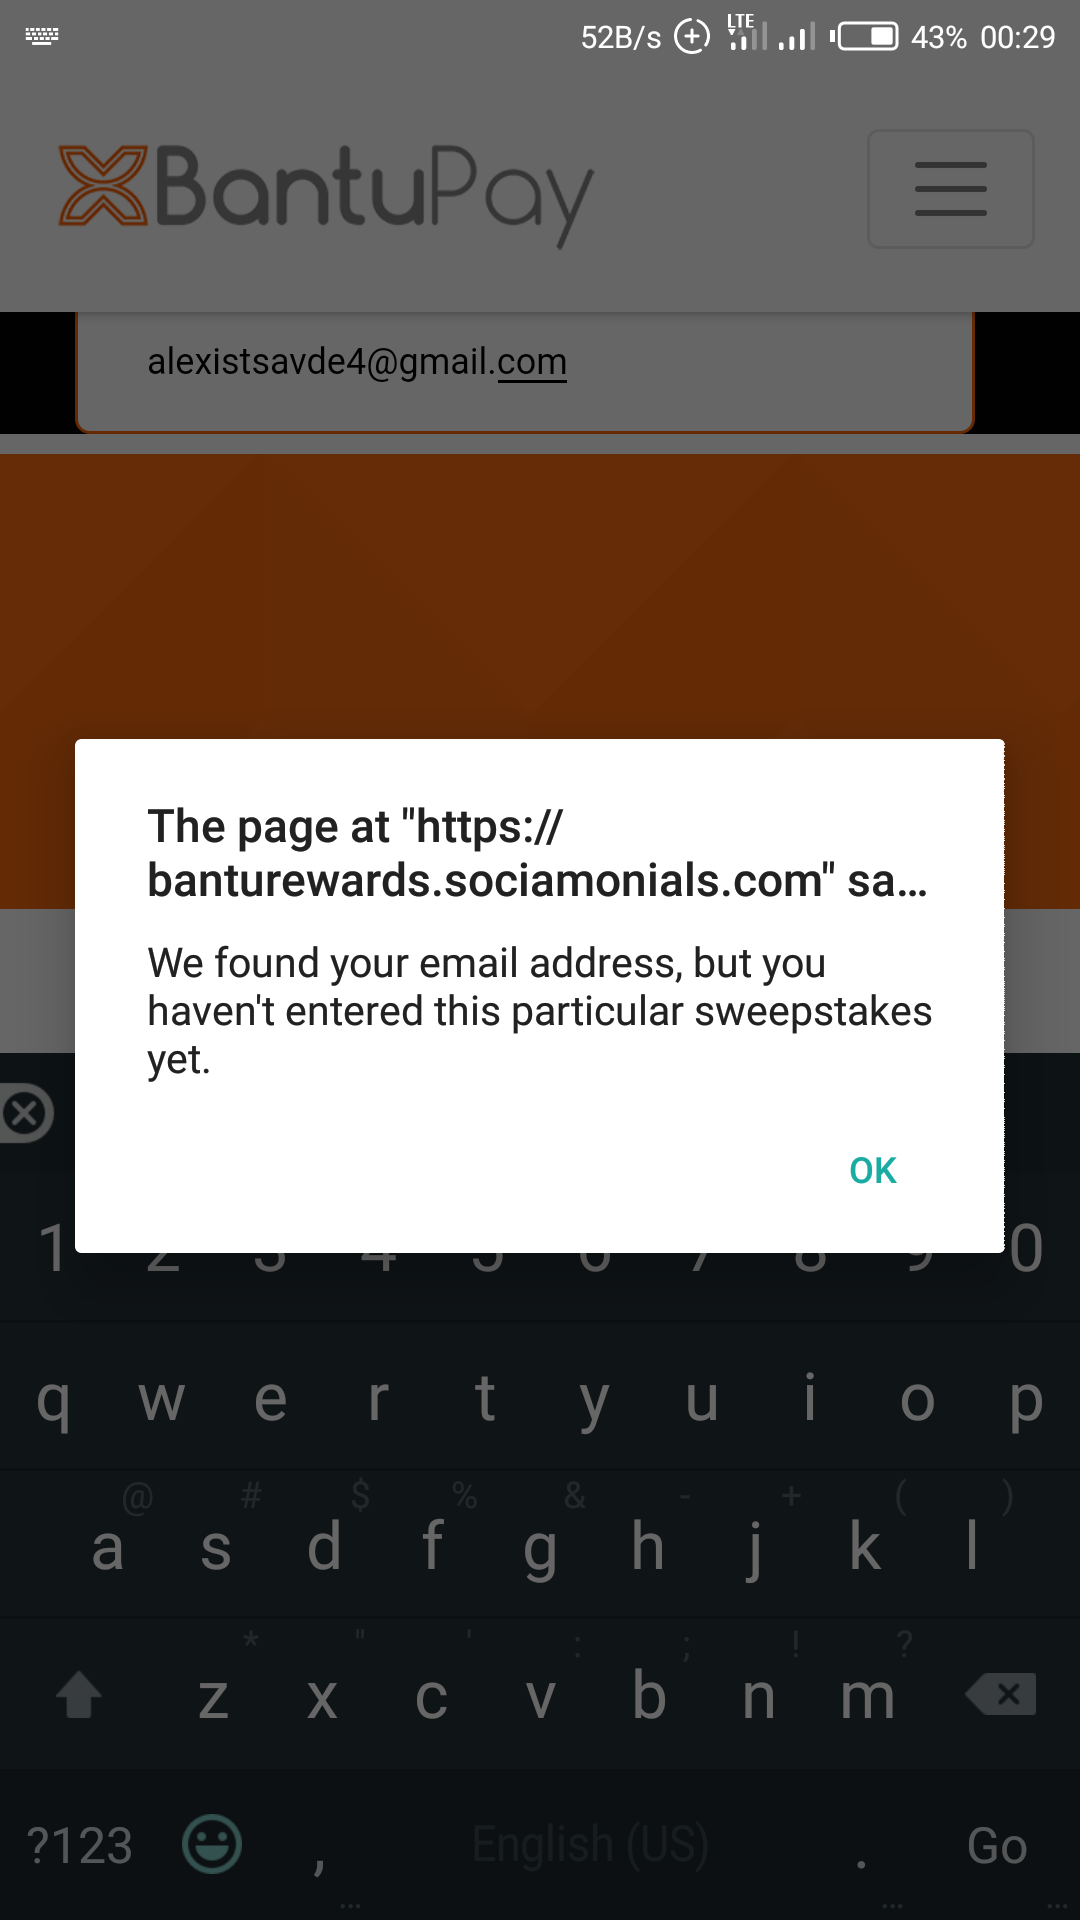Tap the keyboard notification status icon
The image size is (1080, 1920).
[42, 36]
